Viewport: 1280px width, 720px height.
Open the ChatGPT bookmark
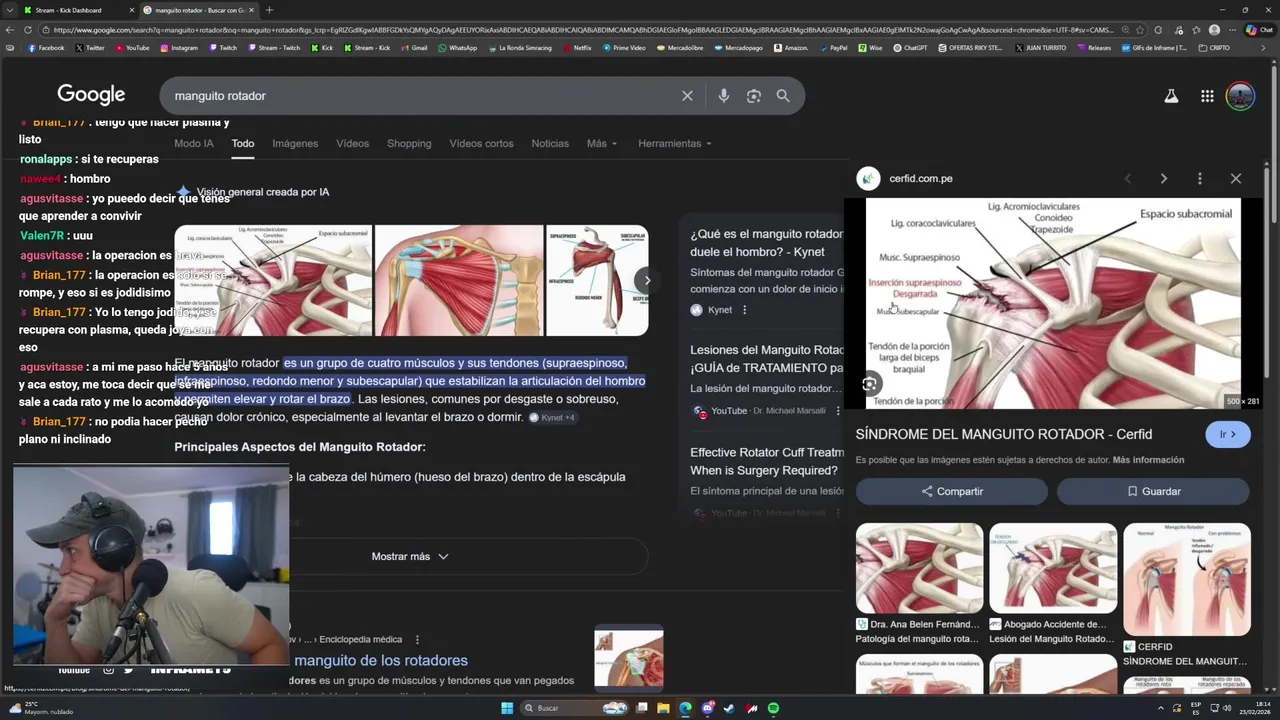[910, 48]
